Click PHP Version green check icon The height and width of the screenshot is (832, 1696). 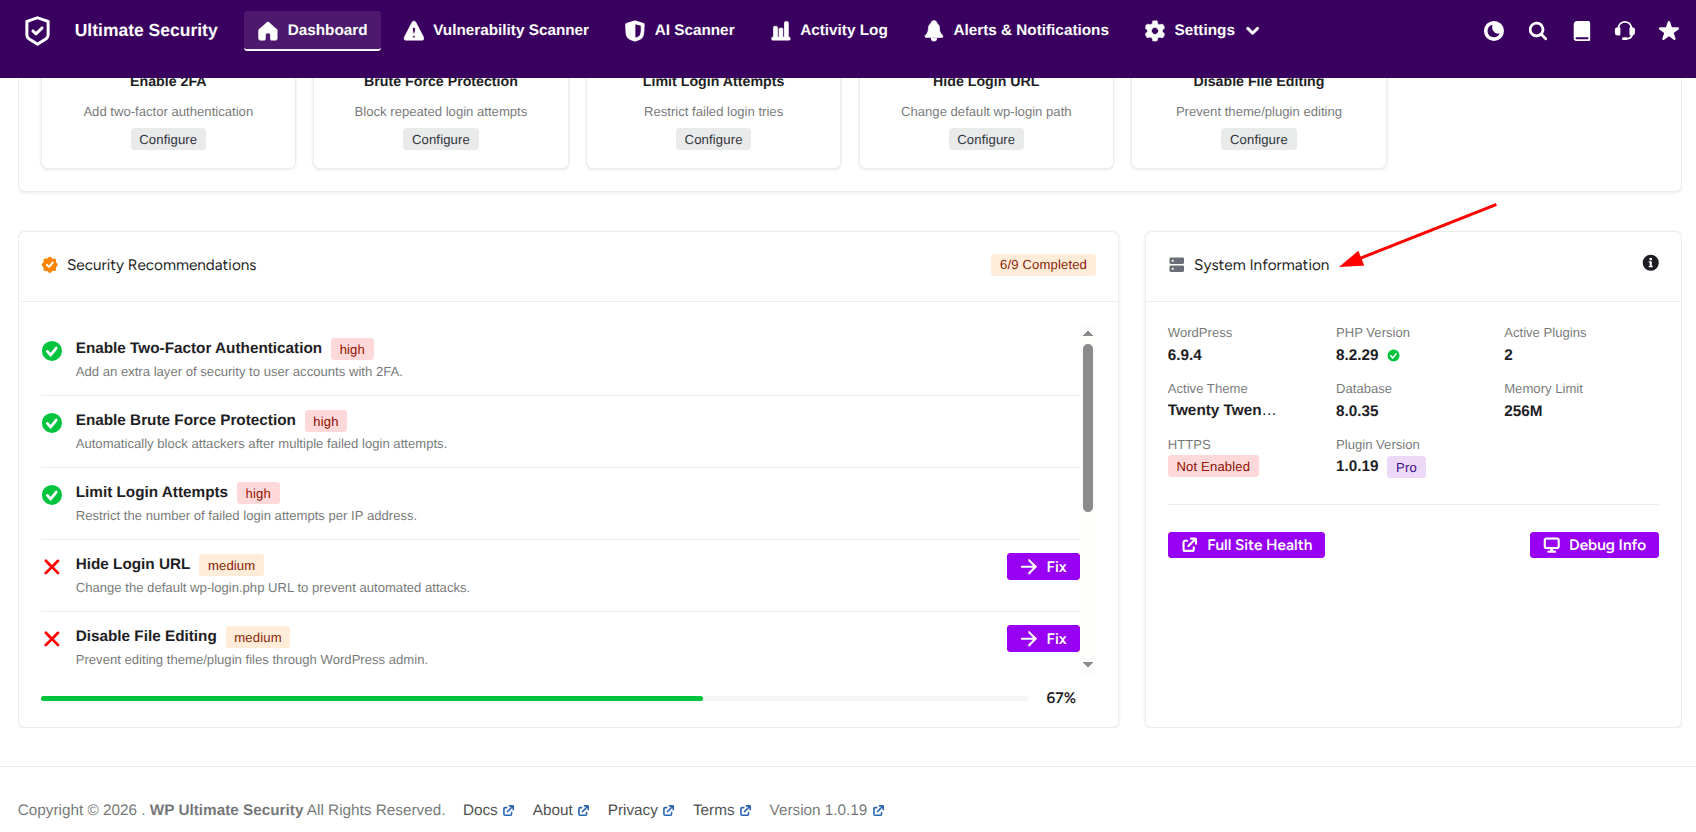[x=1394, y=356]
